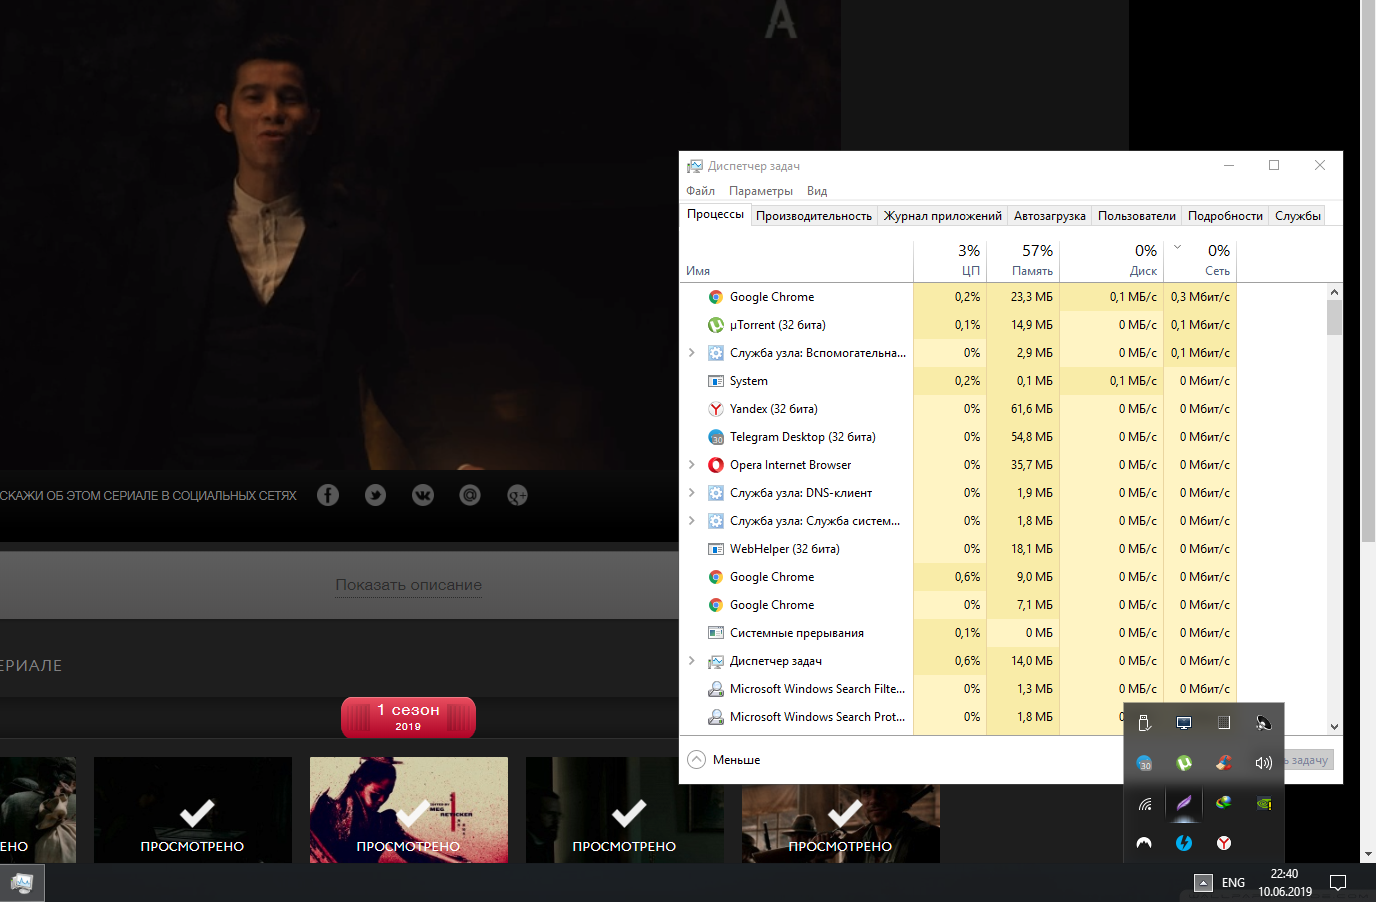Screen dimensions: 1376x902
Task: Click the Показать описание link
Action: (408, 585)
